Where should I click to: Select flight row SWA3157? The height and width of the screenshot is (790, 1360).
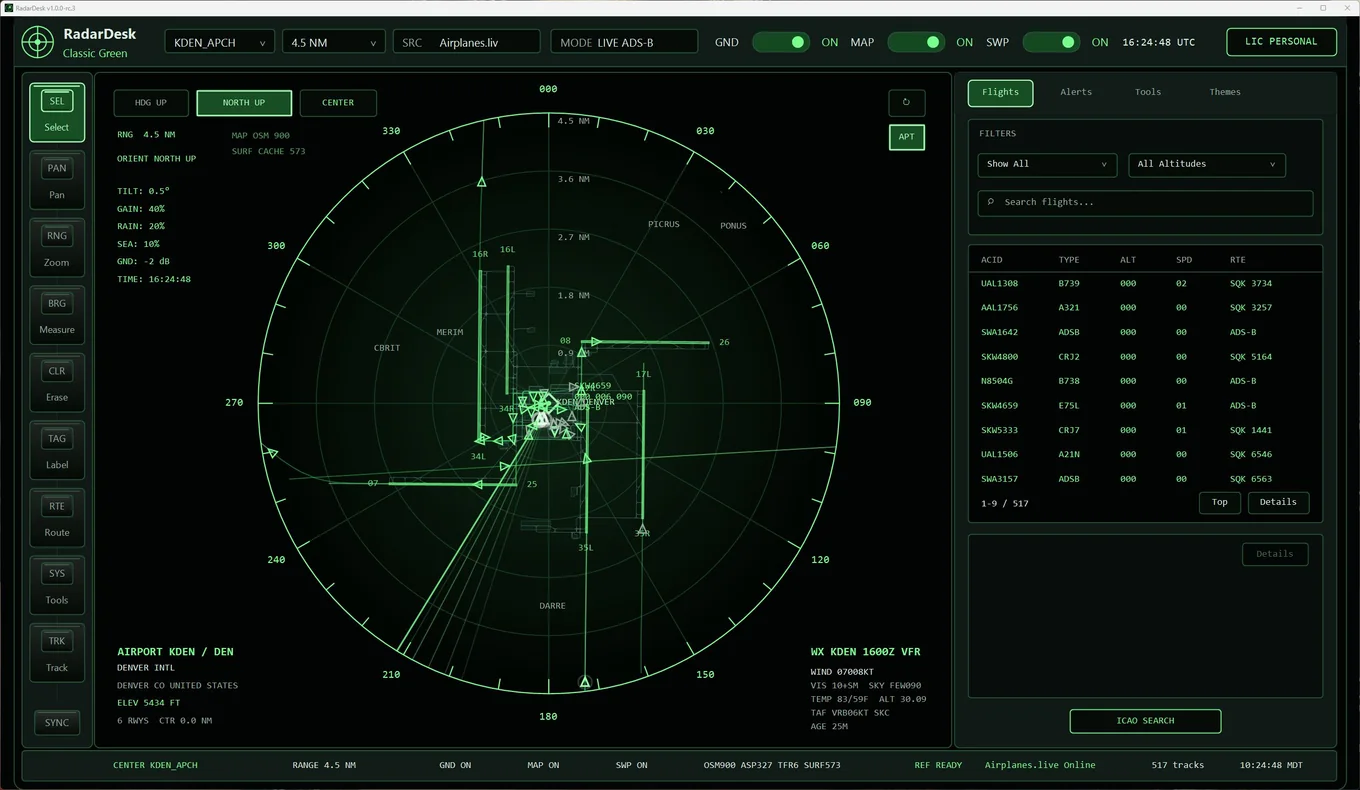pyautogui.click(x=1145, y=479)
